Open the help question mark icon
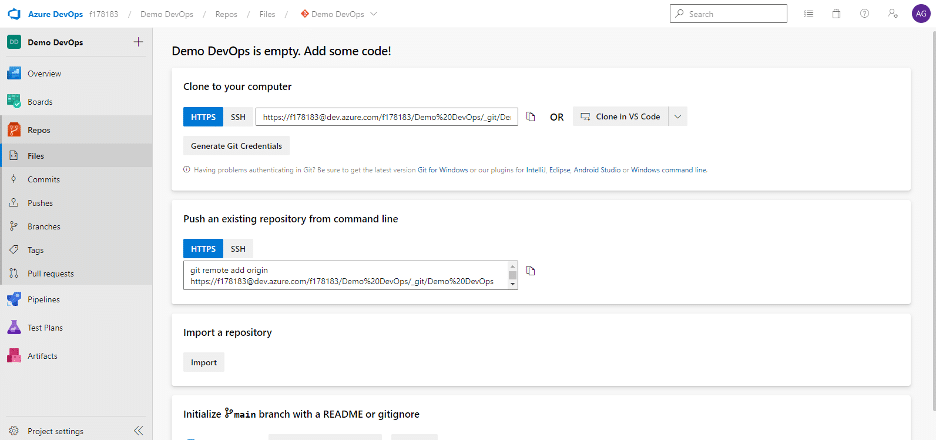This screenshot has width=936, height=440. 864,14
